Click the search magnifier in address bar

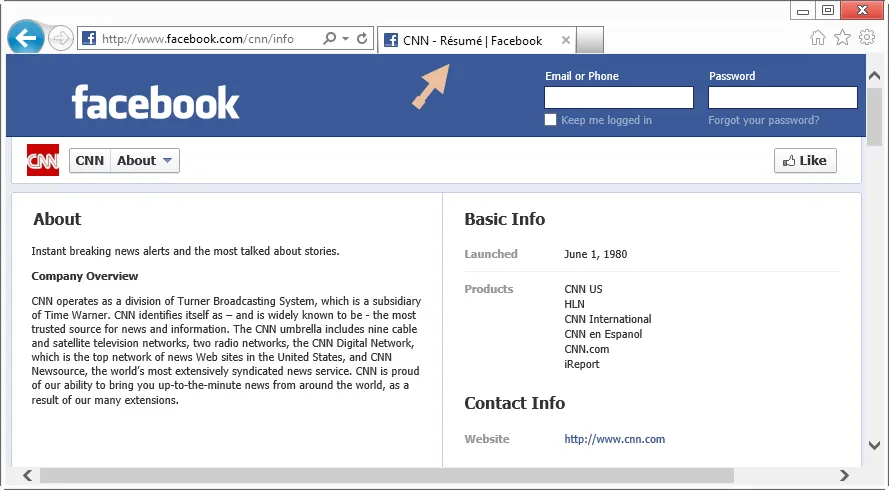[329, 39]
